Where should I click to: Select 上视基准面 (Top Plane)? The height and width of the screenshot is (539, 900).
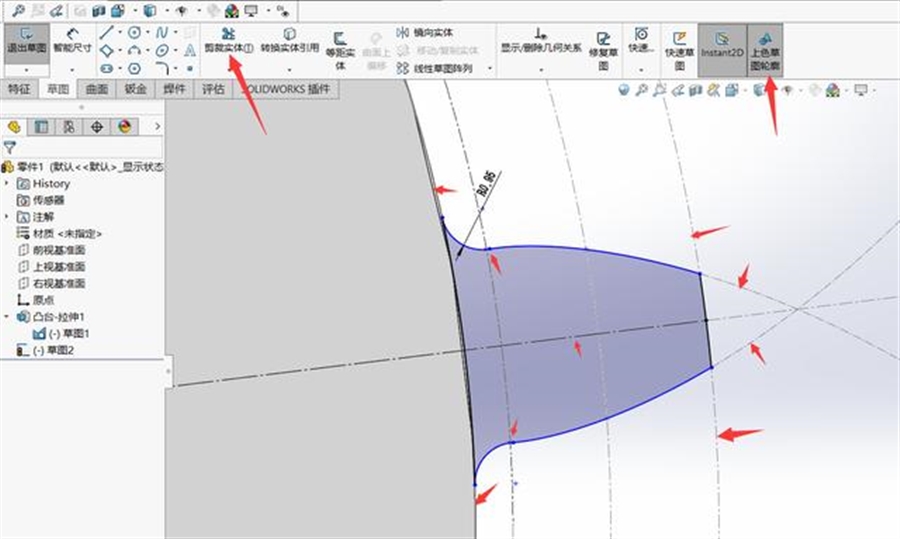click(x=52, y=266)
